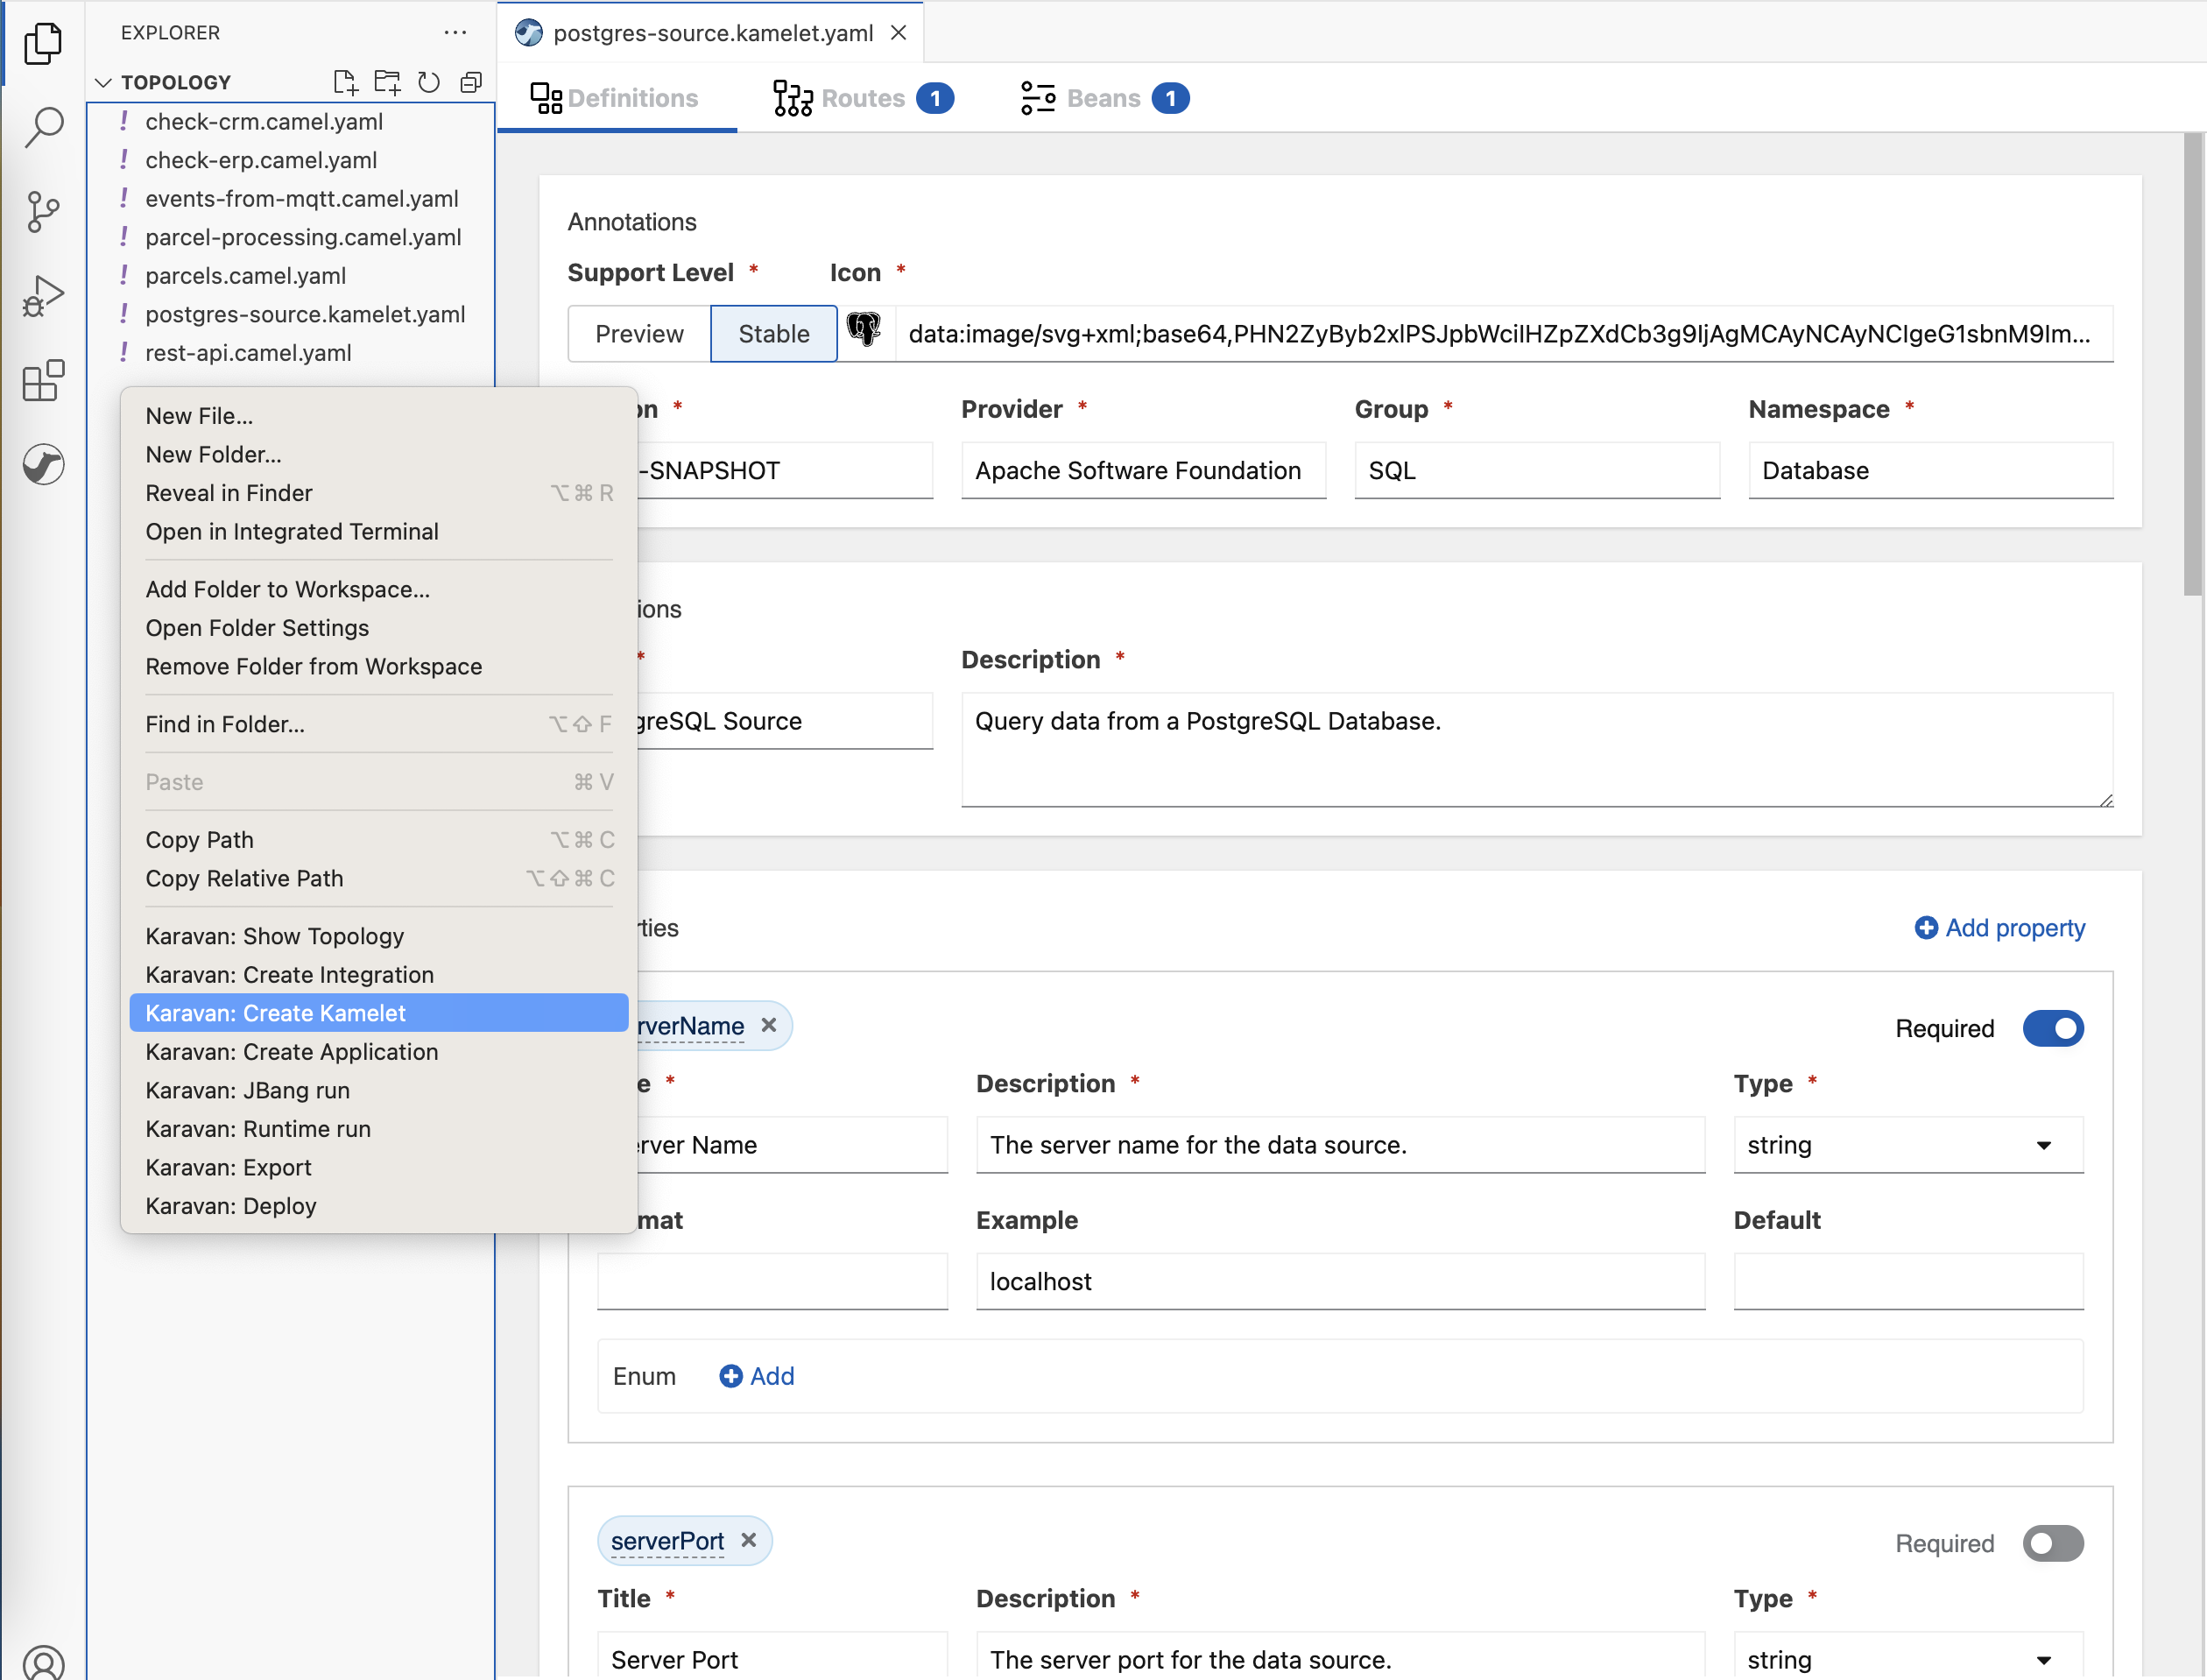2207x1680 pixels.
Task: Click the Add property link
Action: click(2000, 928)
